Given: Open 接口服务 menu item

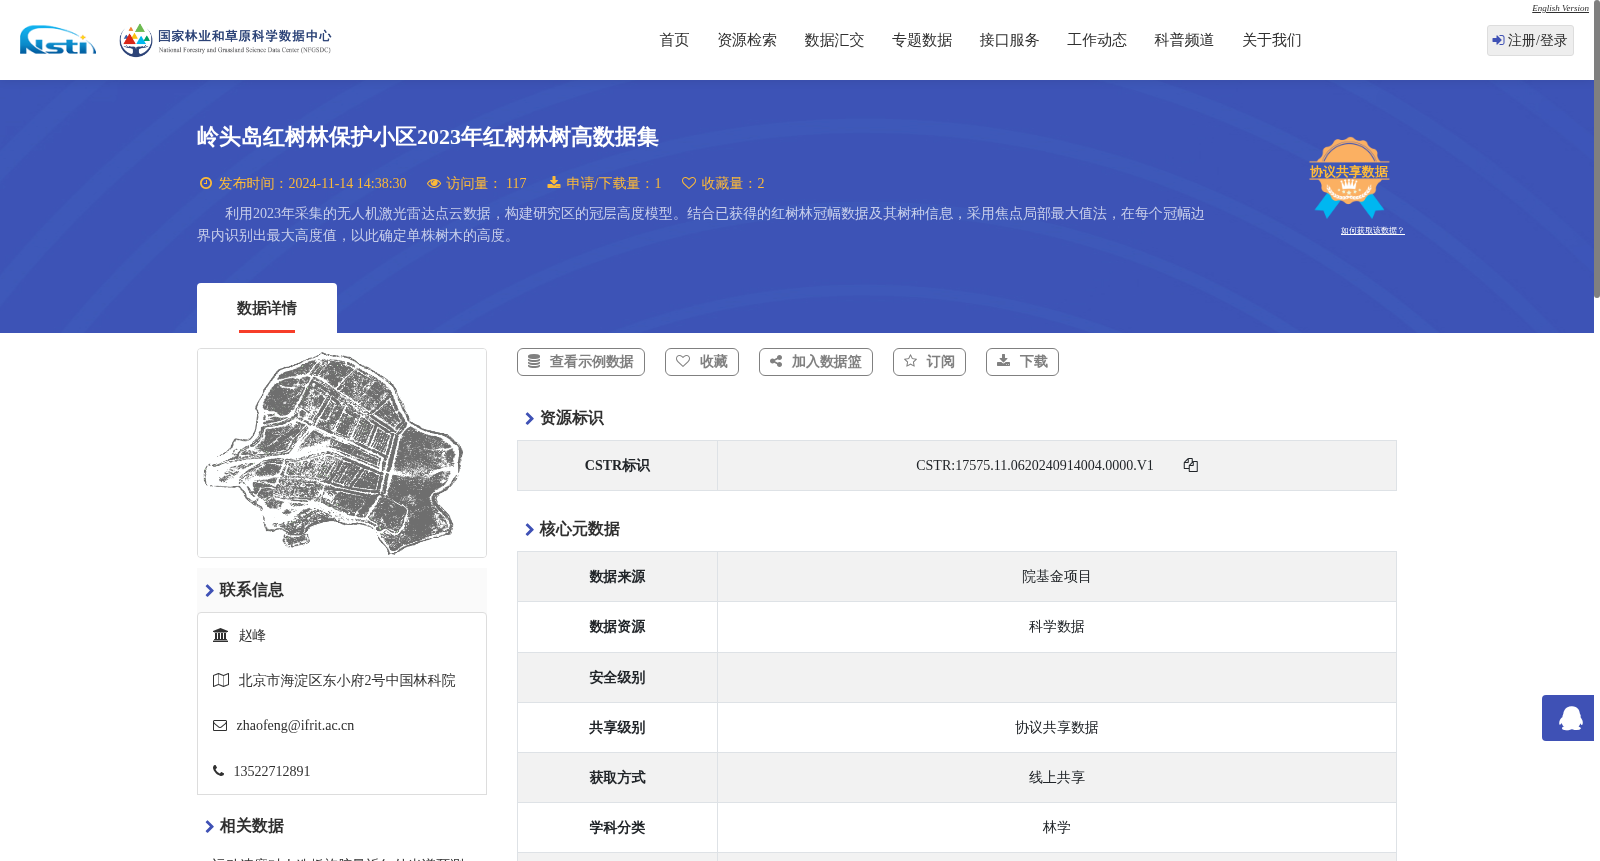Looking at the screenshot, I should [1009, 40].
